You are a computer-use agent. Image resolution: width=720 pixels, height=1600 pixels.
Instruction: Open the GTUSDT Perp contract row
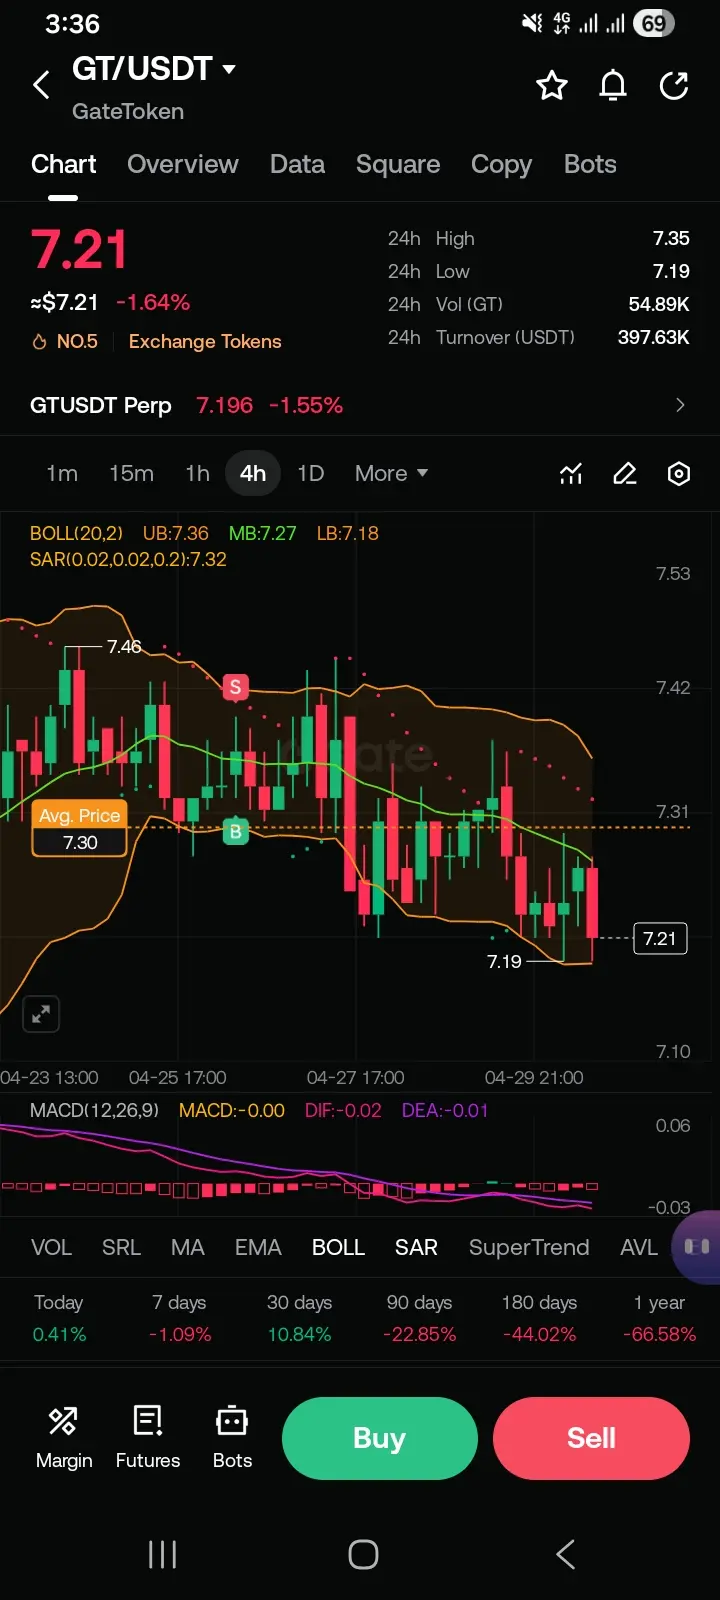[x=360, y=405]
